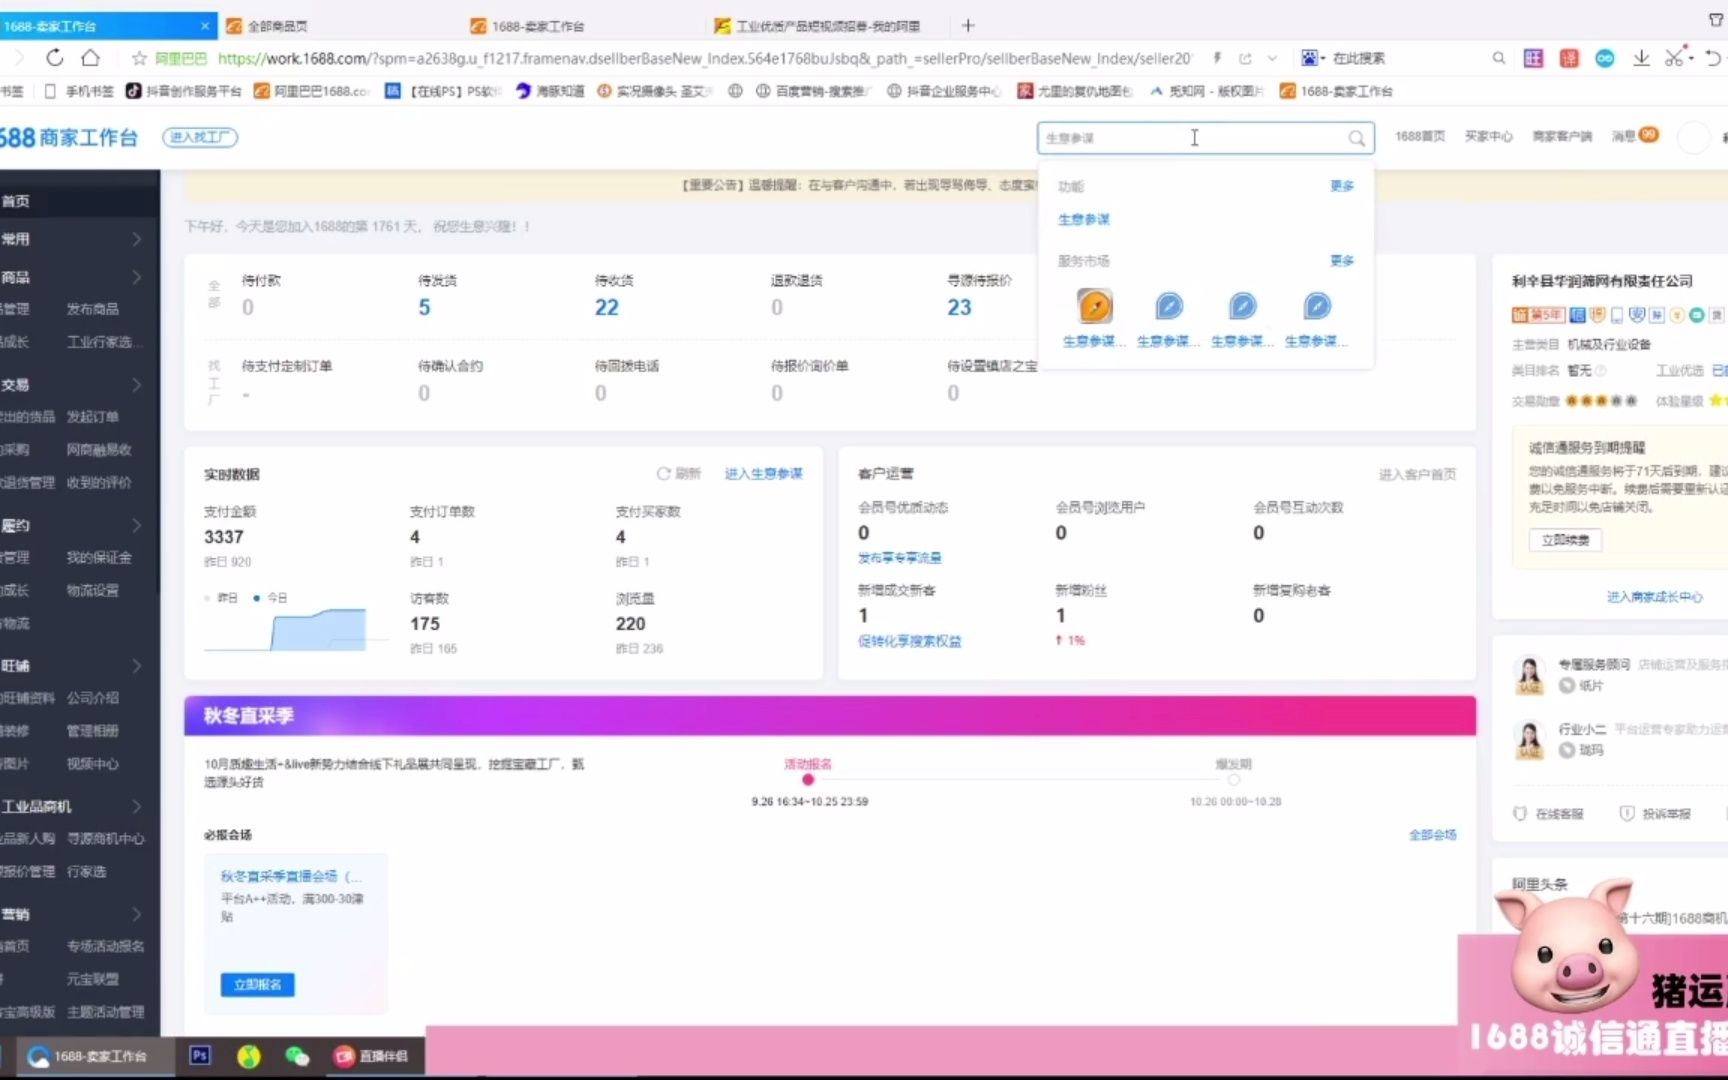The height and width of the screenshot is (1080, 1728).
Task: Click 更多 next to 服务市场
Action: pyautogui.click(x=1342, y=261)
